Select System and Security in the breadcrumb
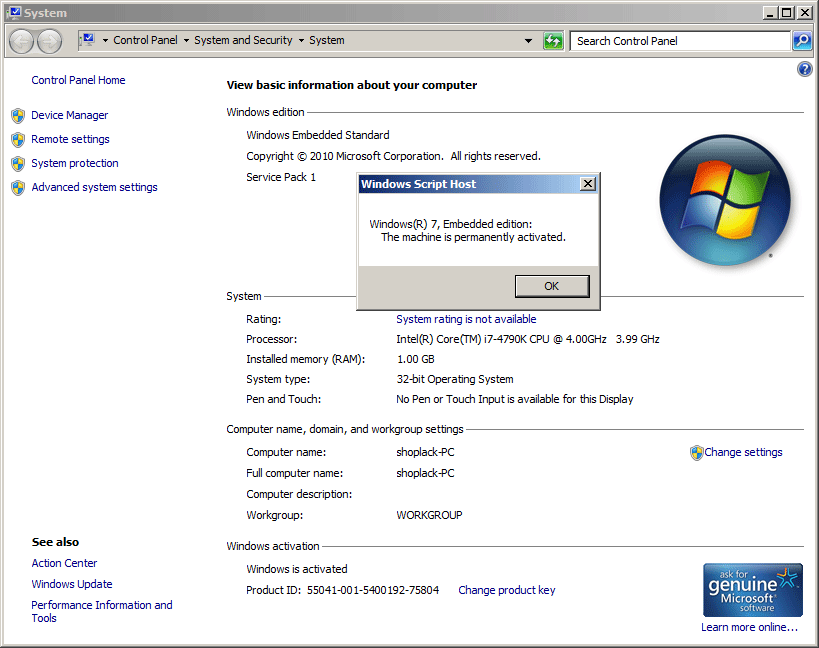819x648 pixels. point(243,40)
